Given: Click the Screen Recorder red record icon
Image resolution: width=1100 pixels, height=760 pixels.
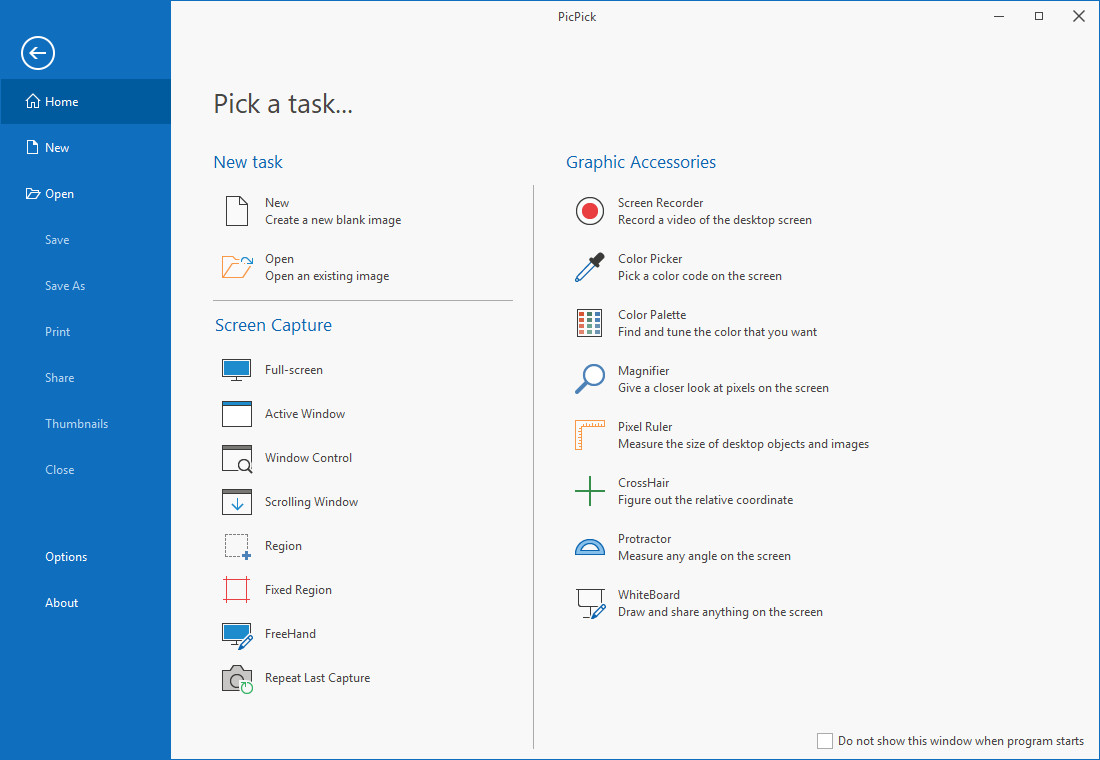Looking at the screenshot, I should pos(590,211).
